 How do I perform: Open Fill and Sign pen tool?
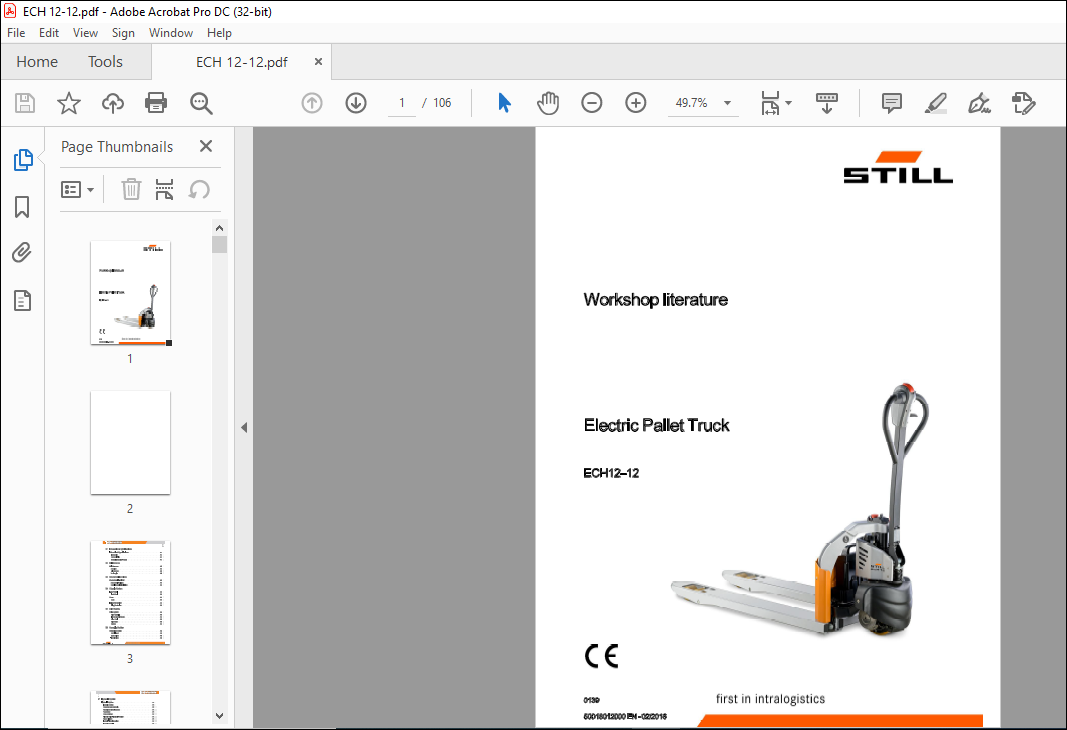[979, 103]
